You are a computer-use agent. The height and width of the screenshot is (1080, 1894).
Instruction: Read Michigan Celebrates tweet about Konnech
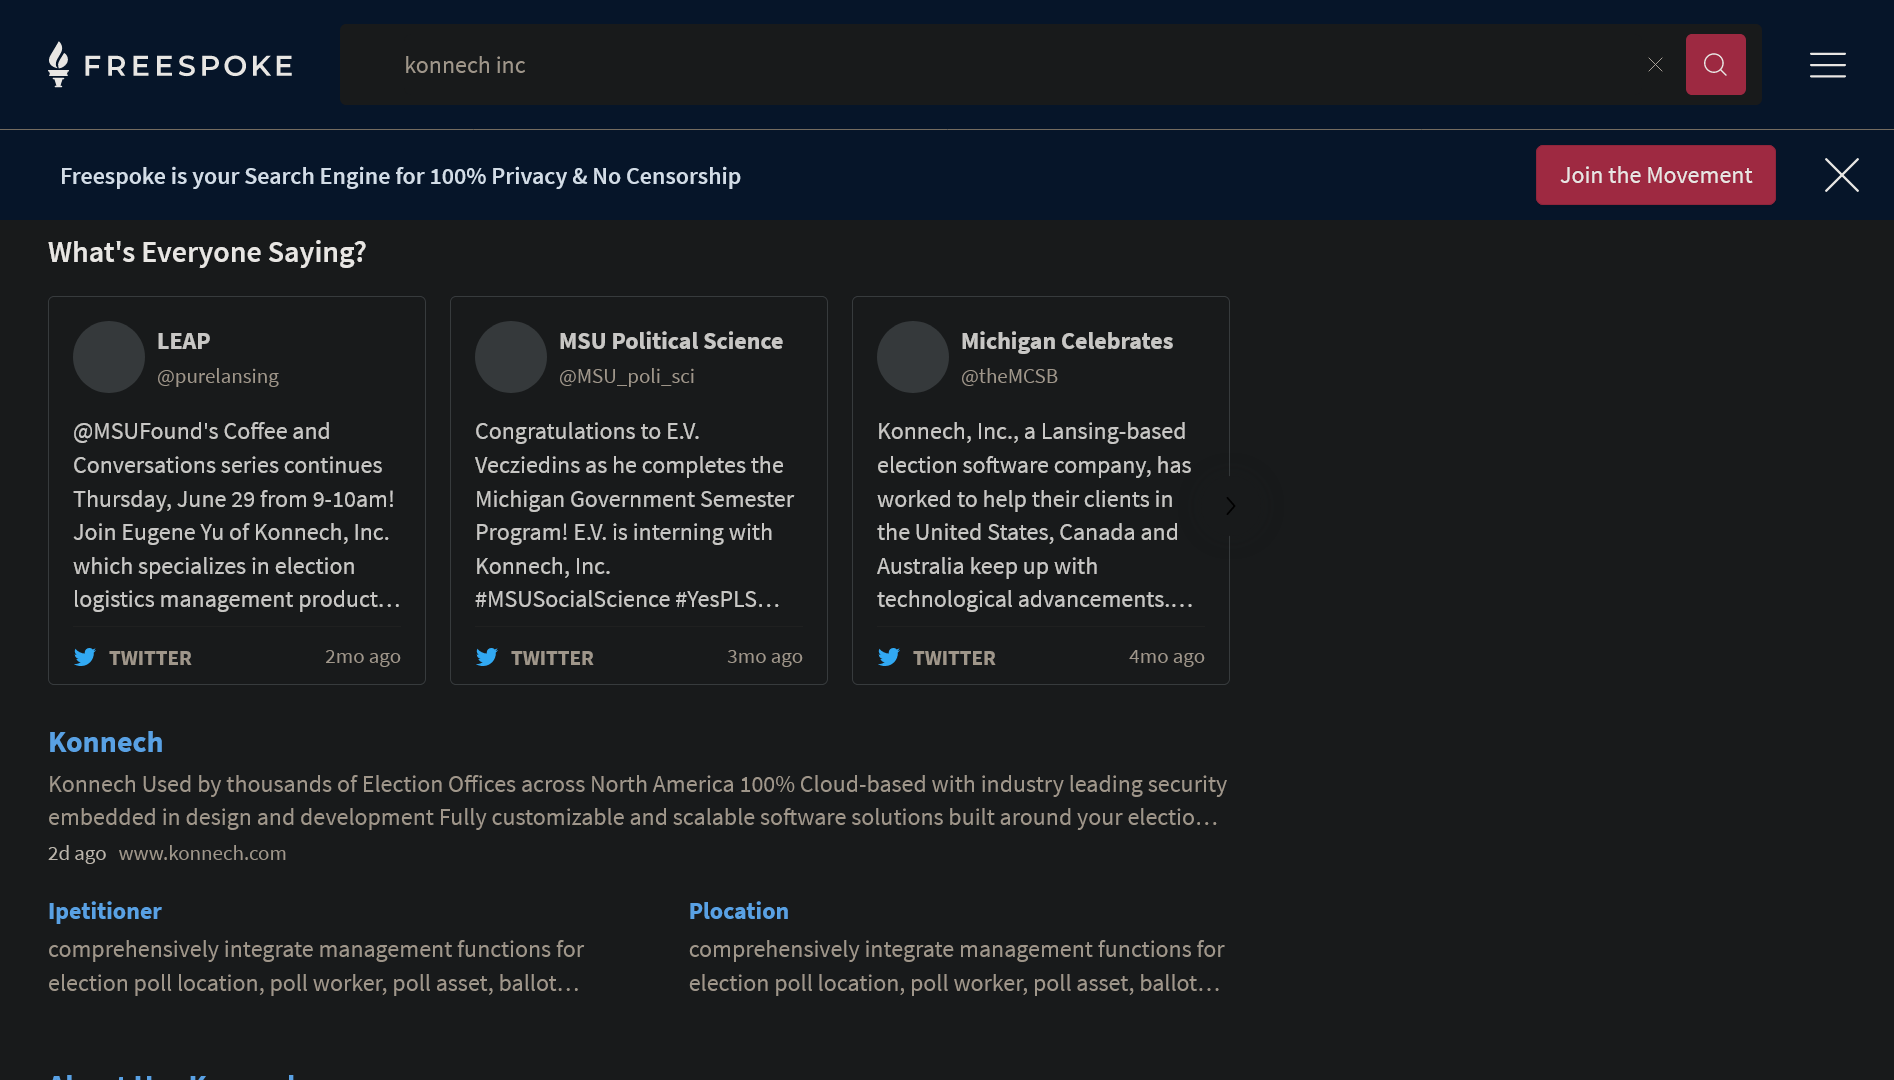(1035, 515)
